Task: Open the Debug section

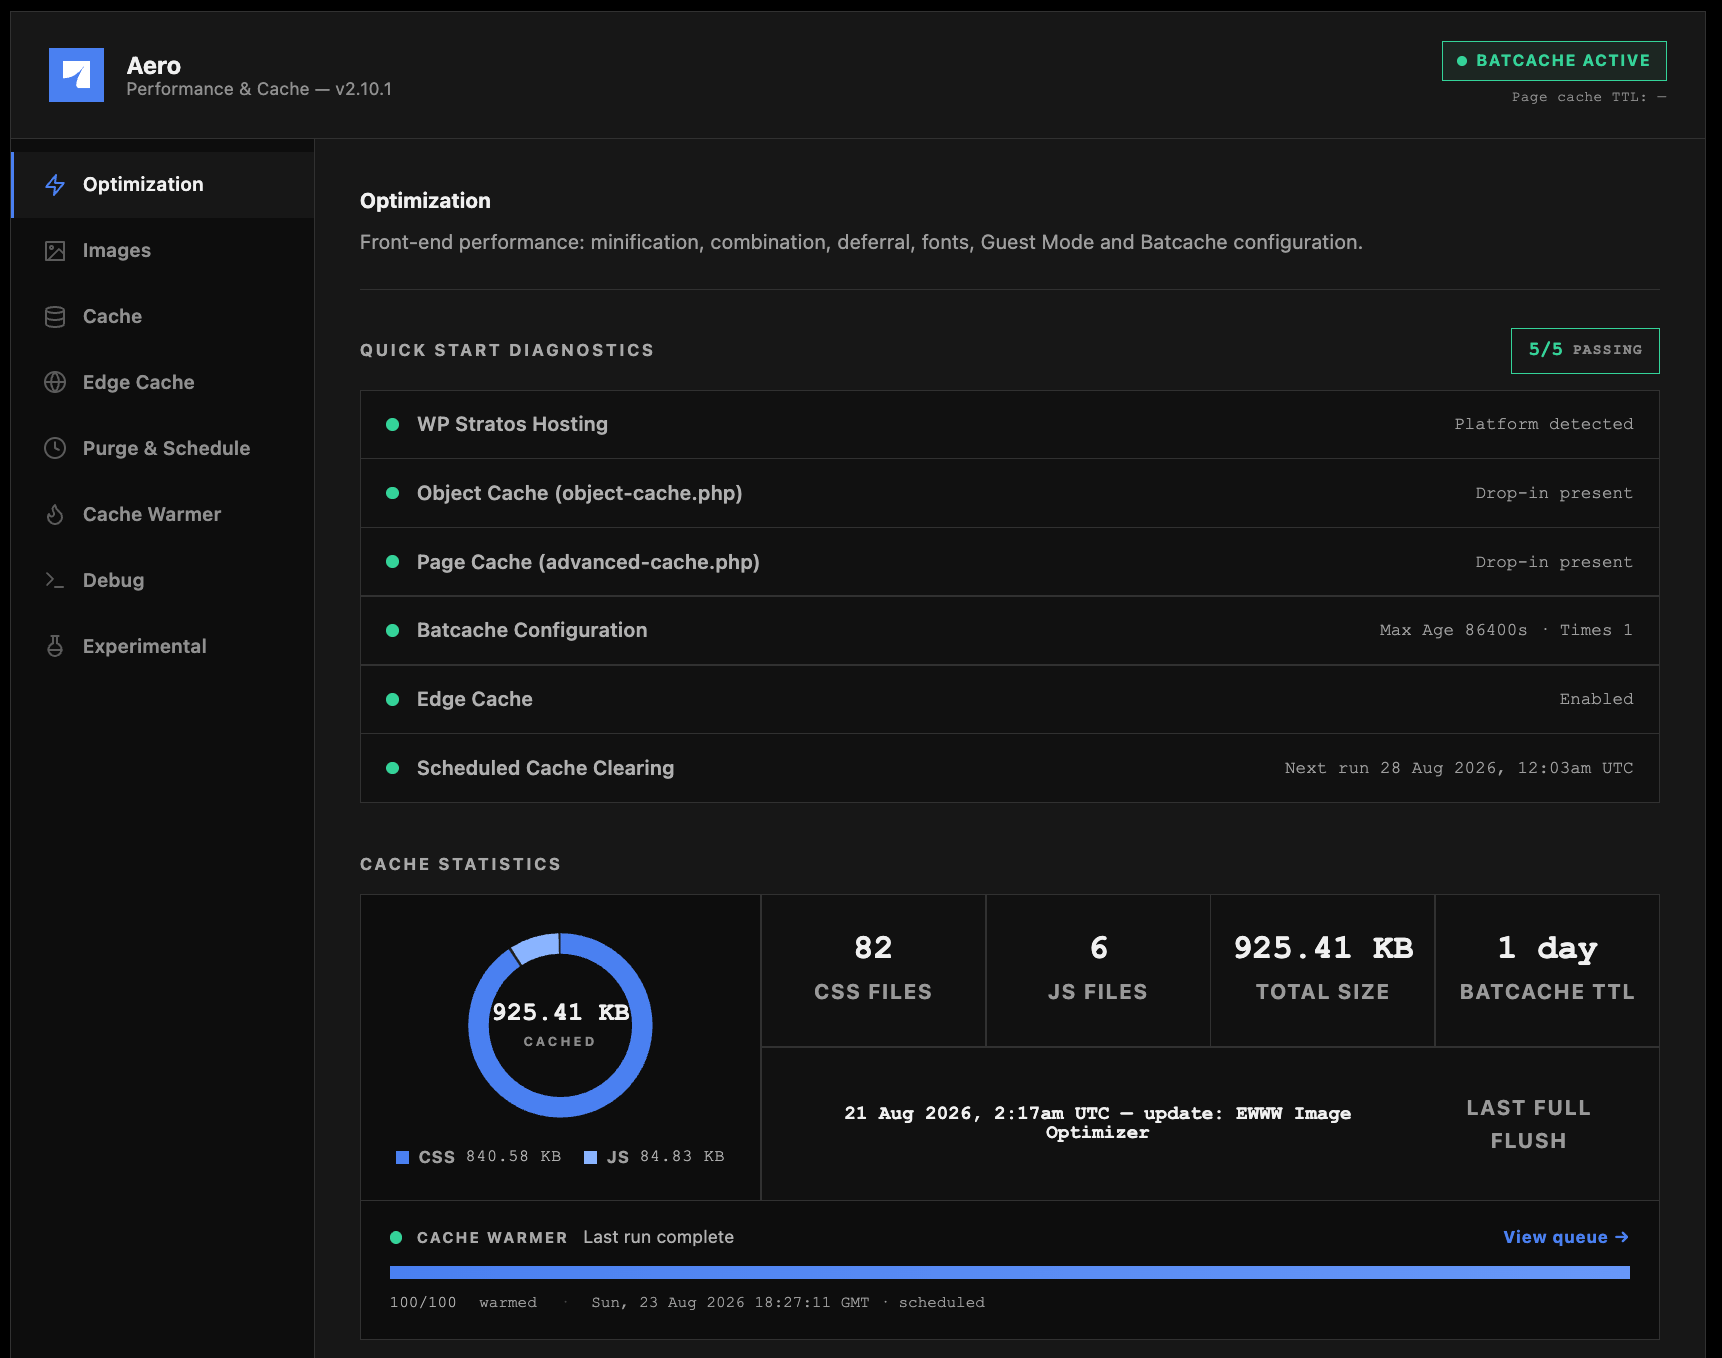Action: [163, 581]
